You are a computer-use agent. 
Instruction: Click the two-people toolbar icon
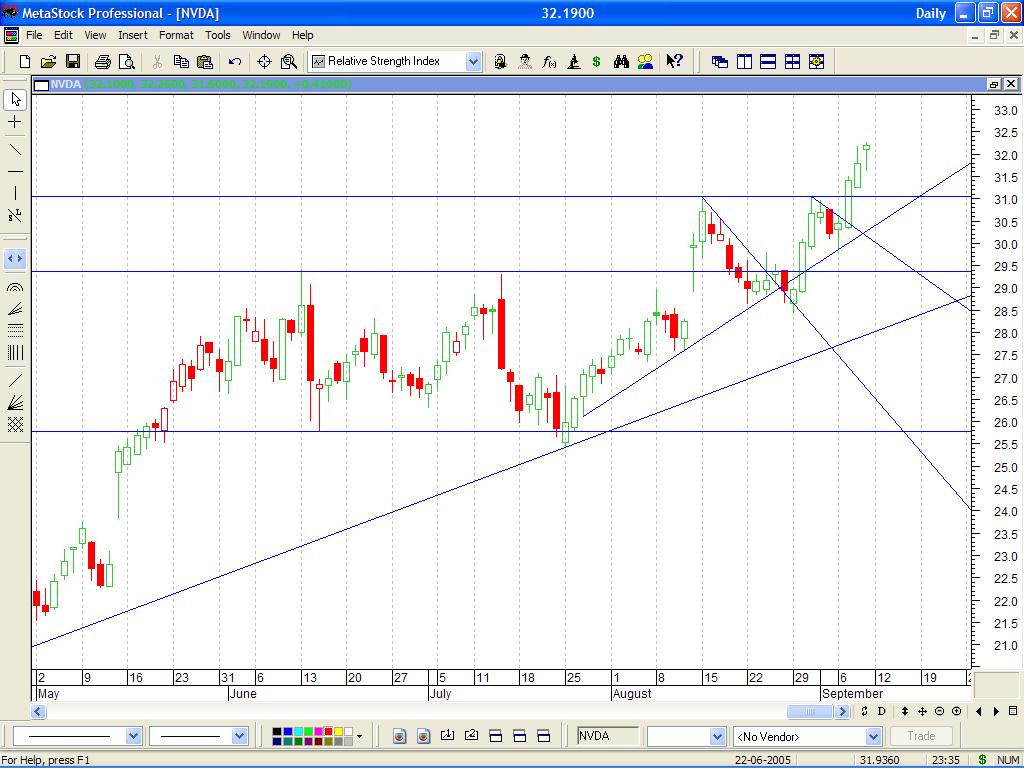tap(645, 61)
